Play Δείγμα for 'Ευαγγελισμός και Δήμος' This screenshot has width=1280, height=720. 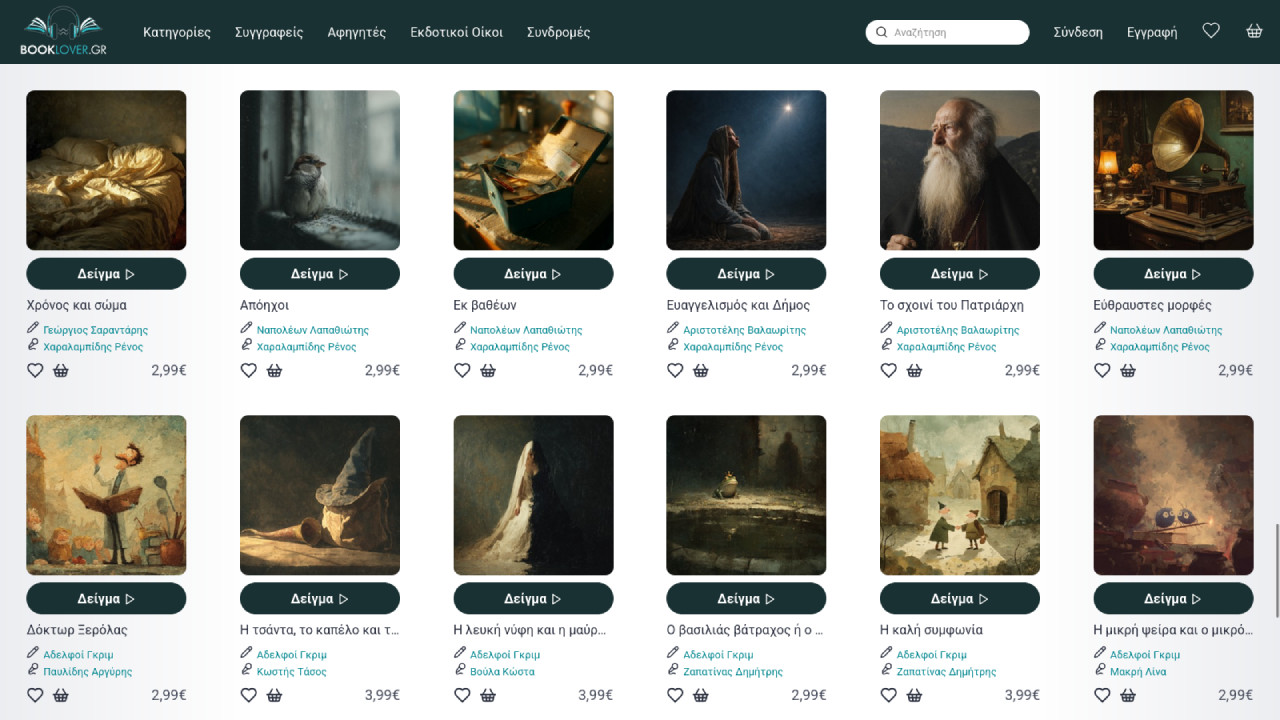tap(746, 274)
